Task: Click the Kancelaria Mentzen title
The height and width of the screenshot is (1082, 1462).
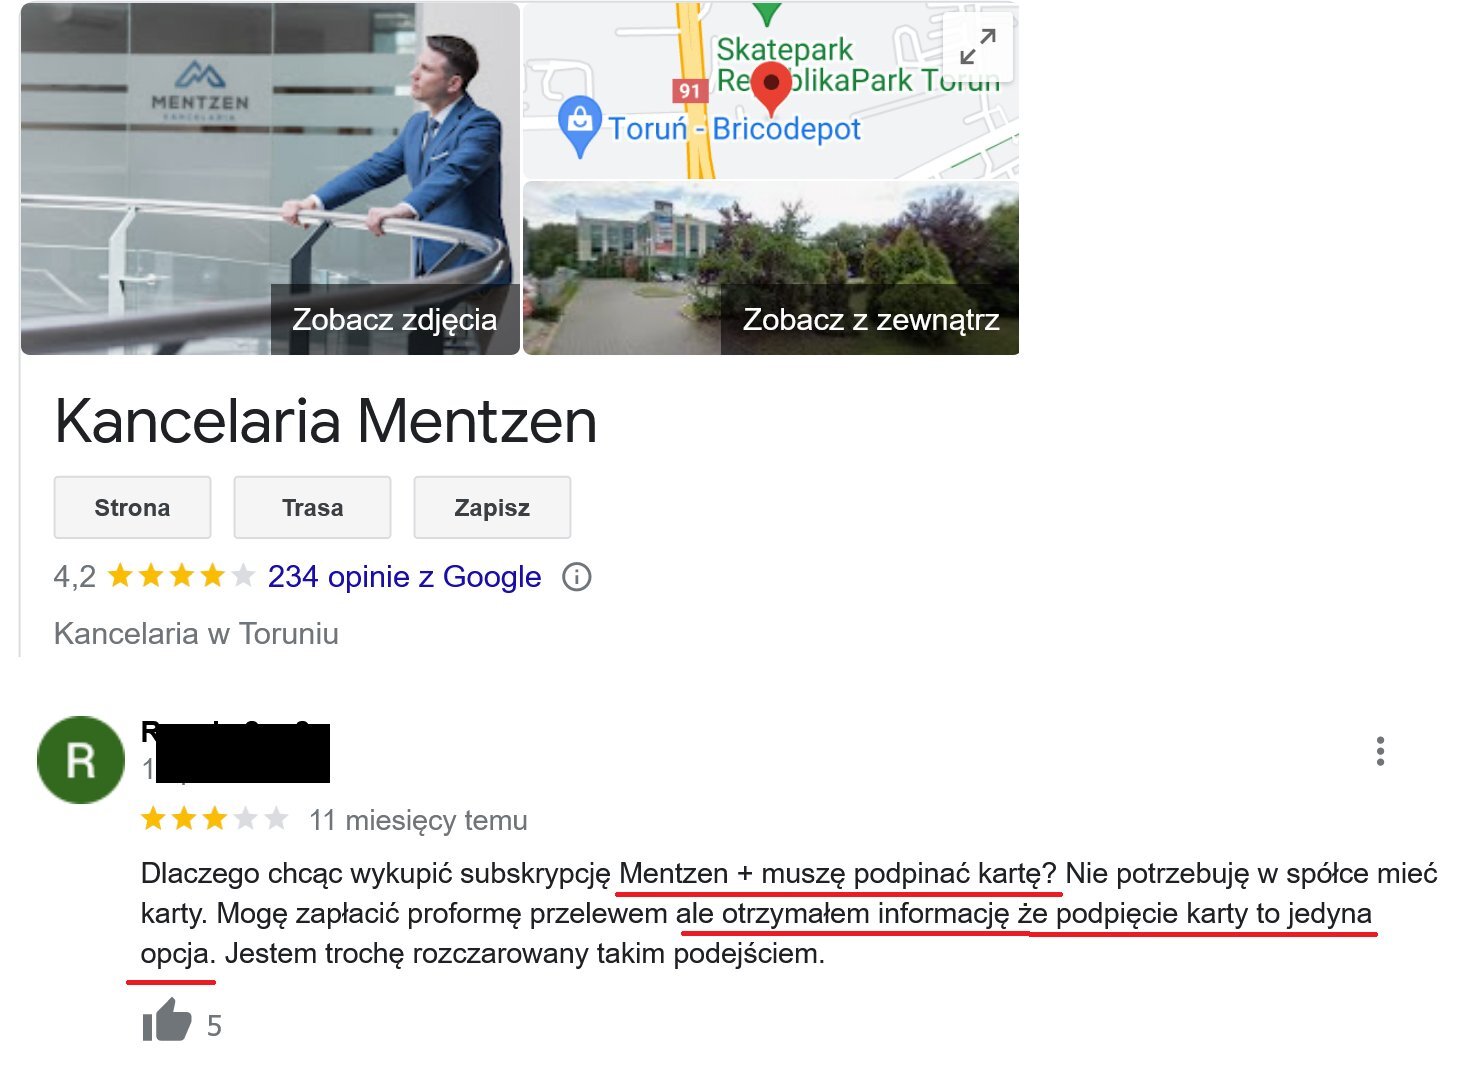Action: 326,421
